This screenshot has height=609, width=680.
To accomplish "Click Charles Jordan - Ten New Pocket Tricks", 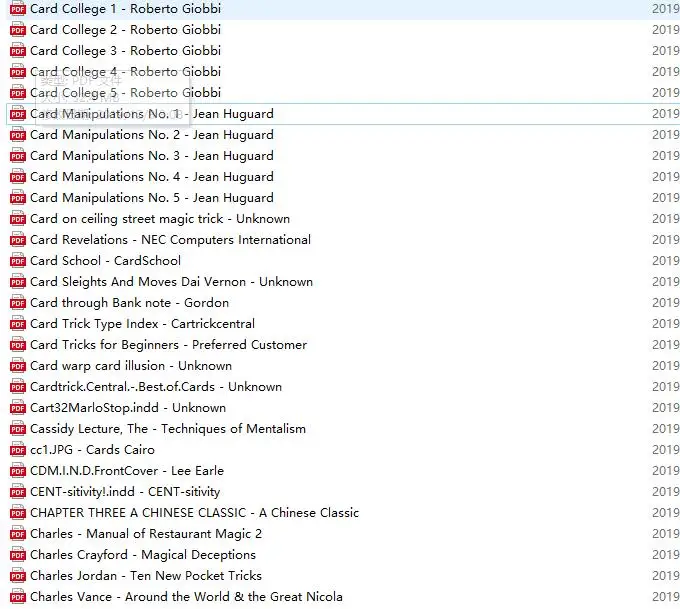I will point(145,576).
